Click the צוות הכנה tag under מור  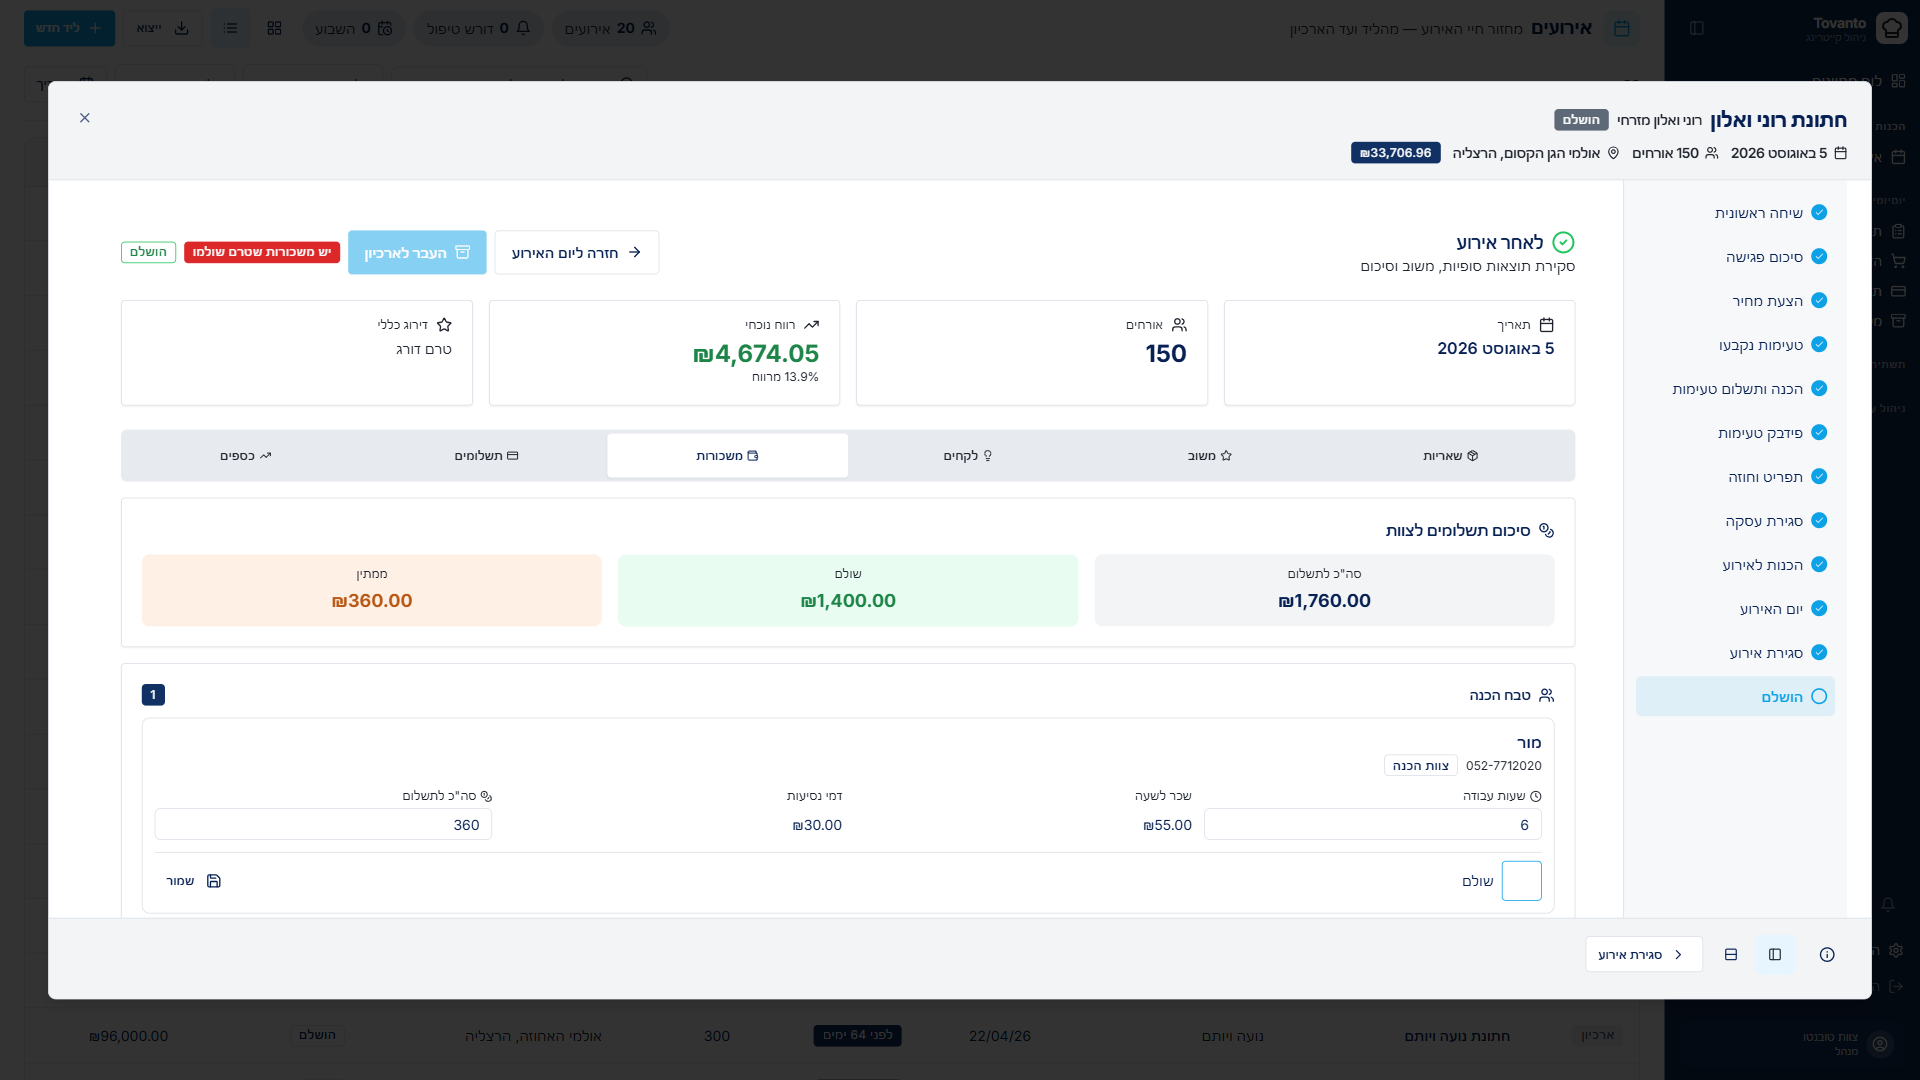point(1421,766)
